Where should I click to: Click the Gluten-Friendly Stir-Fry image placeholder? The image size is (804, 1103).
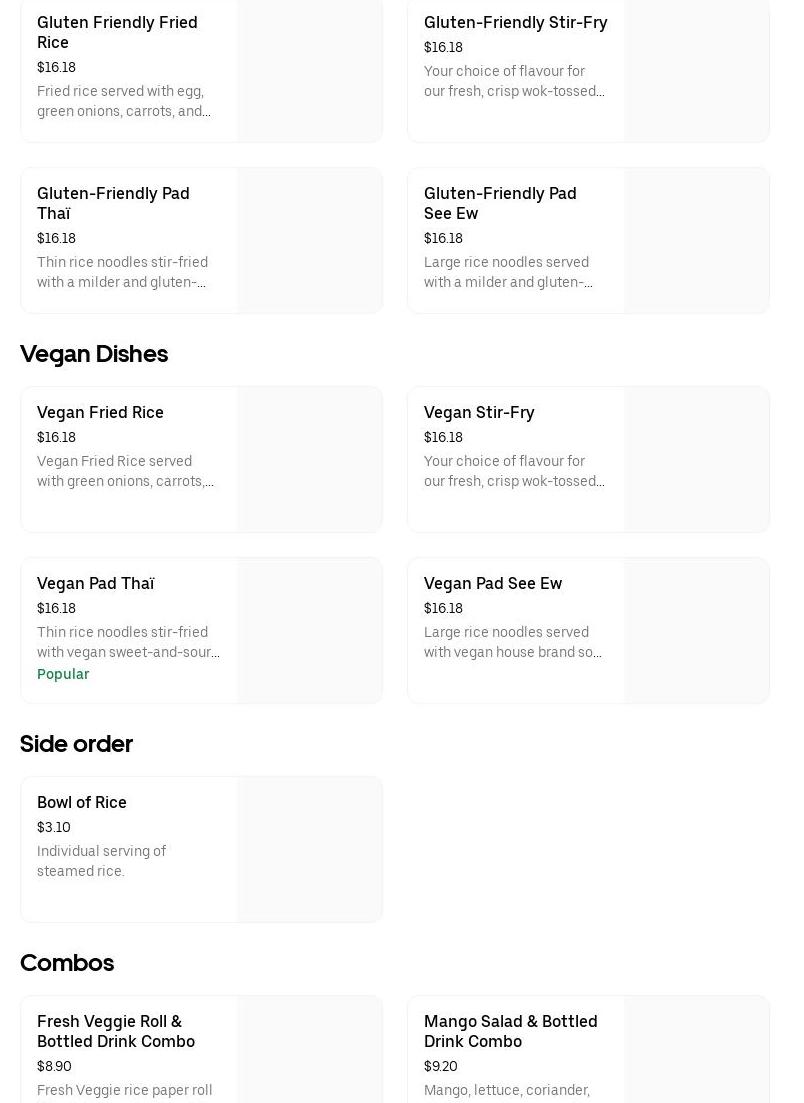pos(696,70)
